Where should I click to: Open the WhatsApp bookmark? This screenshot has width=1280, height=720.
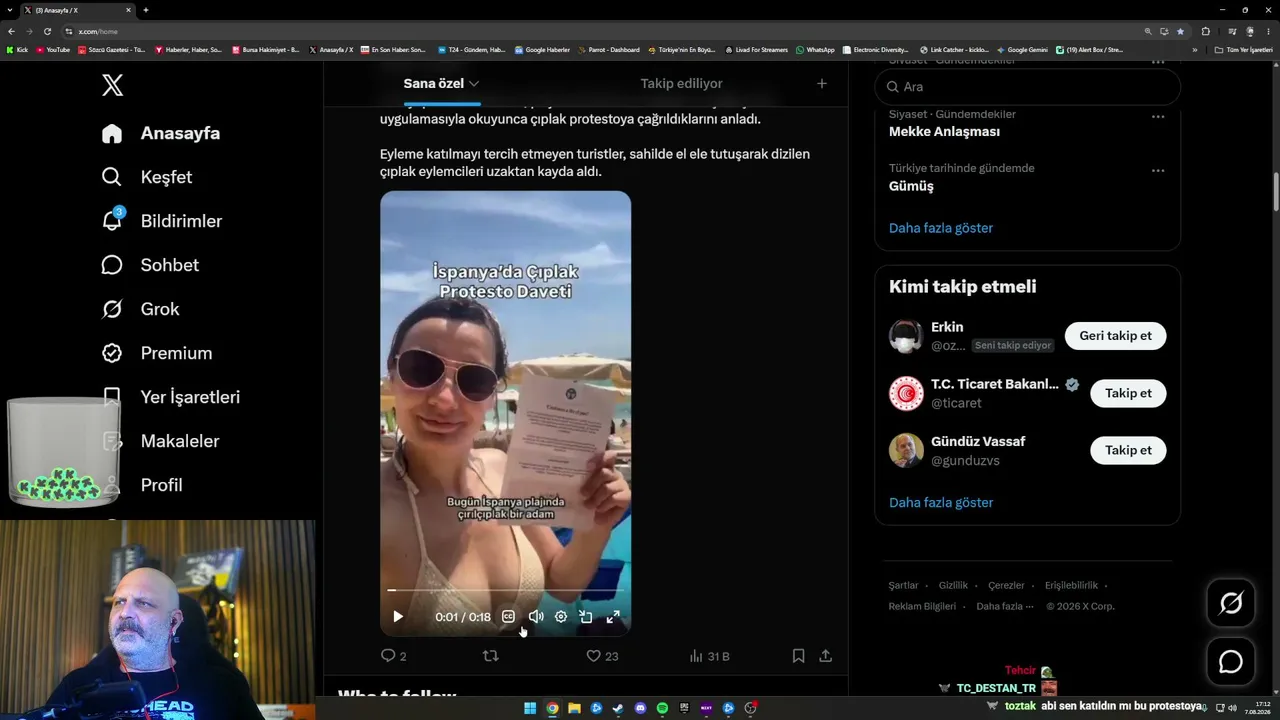815,50
